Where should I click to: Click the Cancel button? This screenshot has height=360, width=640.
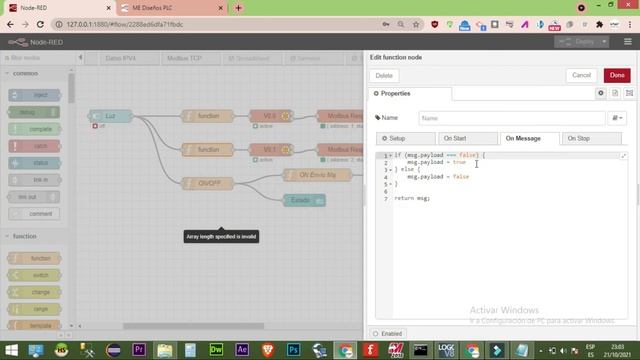coord(581,75)
